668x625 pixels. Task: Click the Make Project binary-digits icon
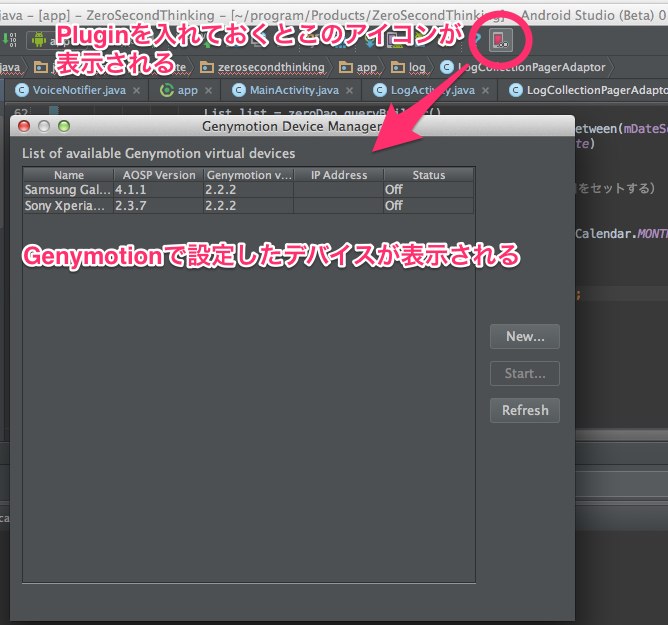pos(10,39)
